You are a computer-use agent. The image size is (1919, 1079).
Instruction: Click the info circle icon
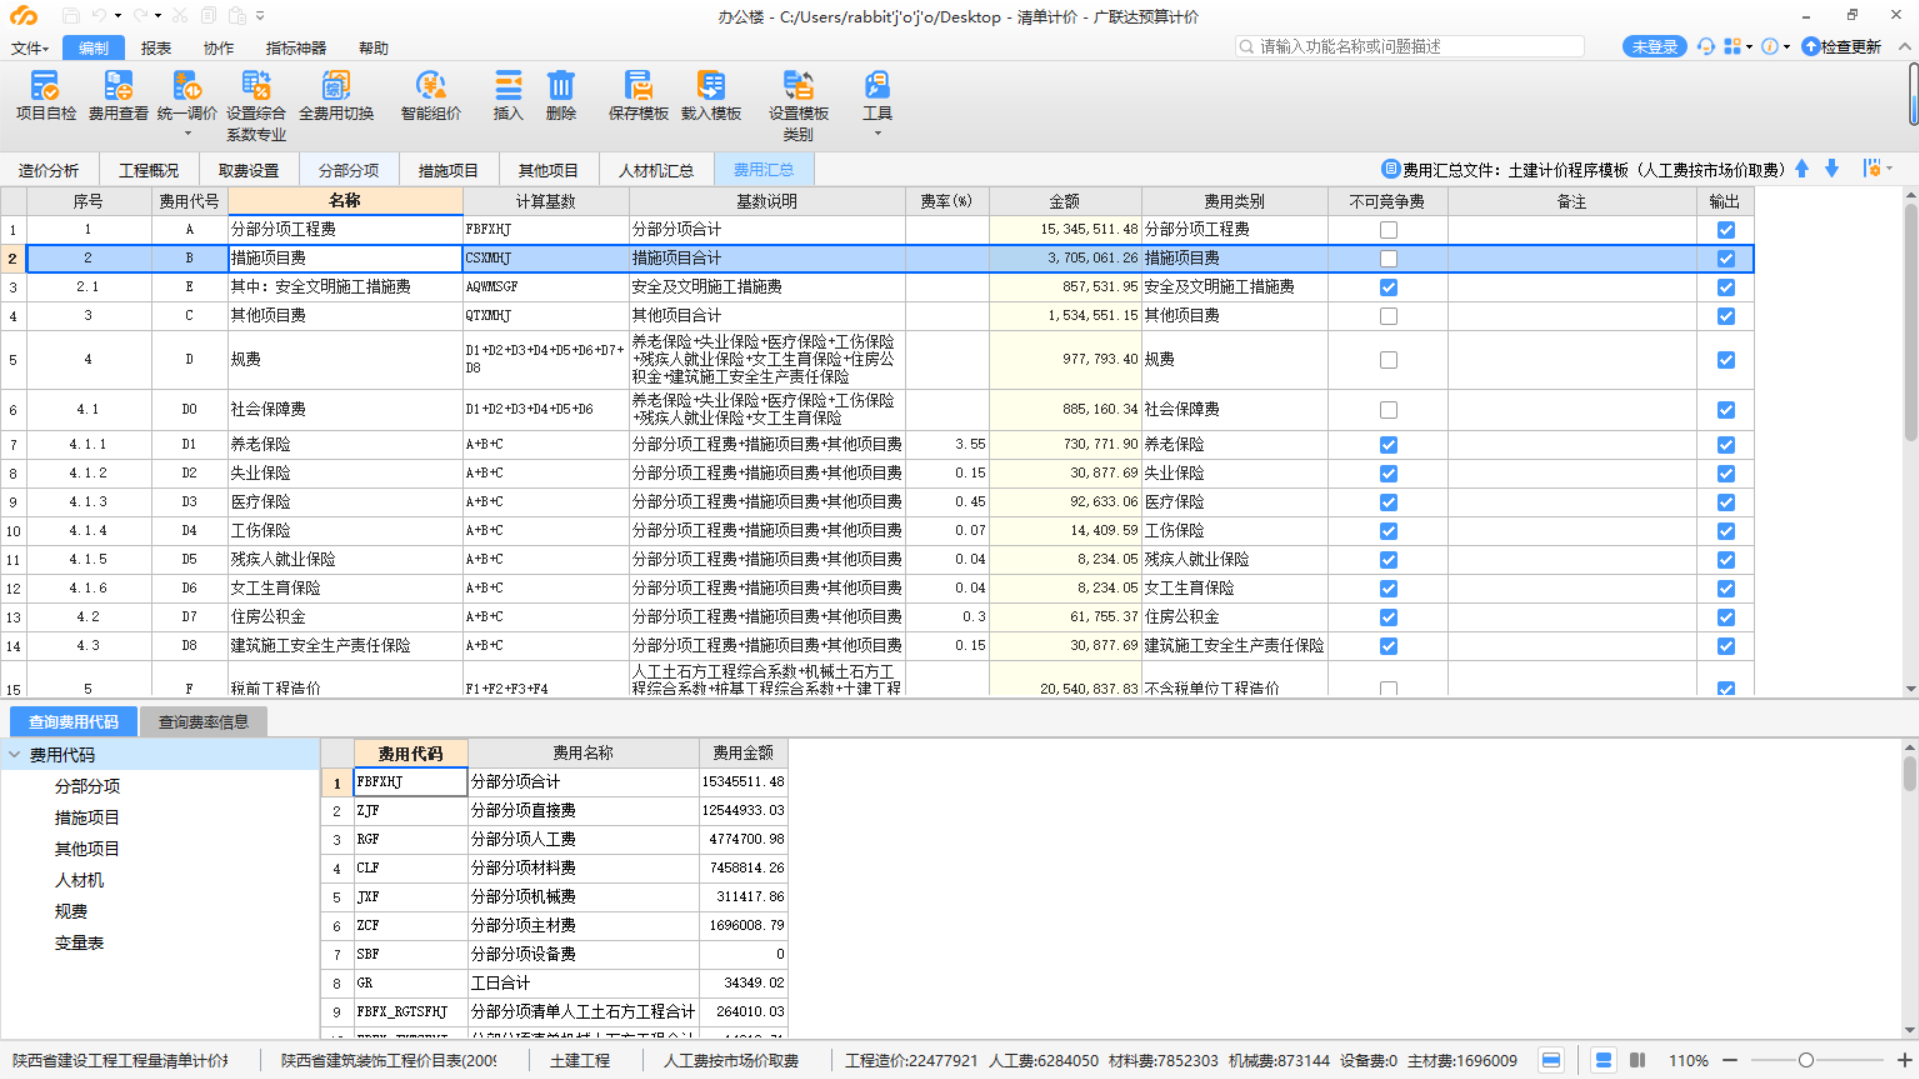coord(1770,46)
